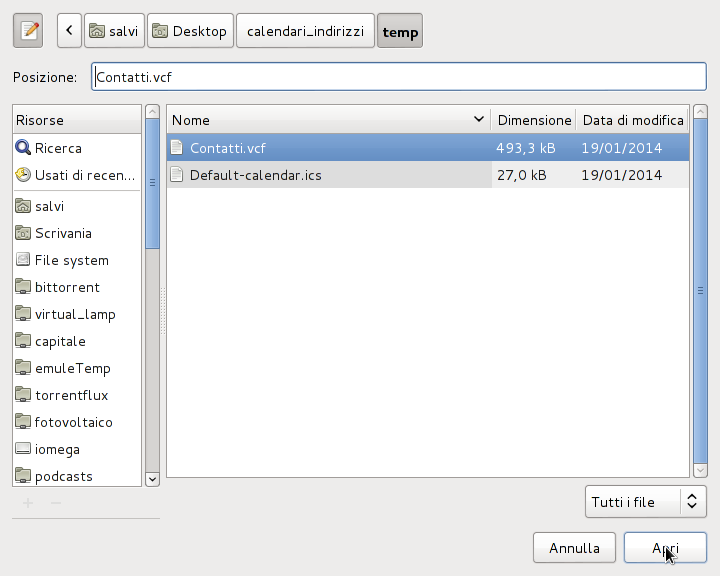The height and width of the screenshot is (576, 720).
Task: Click the file list scrollbar up arrow
Action: pyautogui.click(x=700, y=112)
